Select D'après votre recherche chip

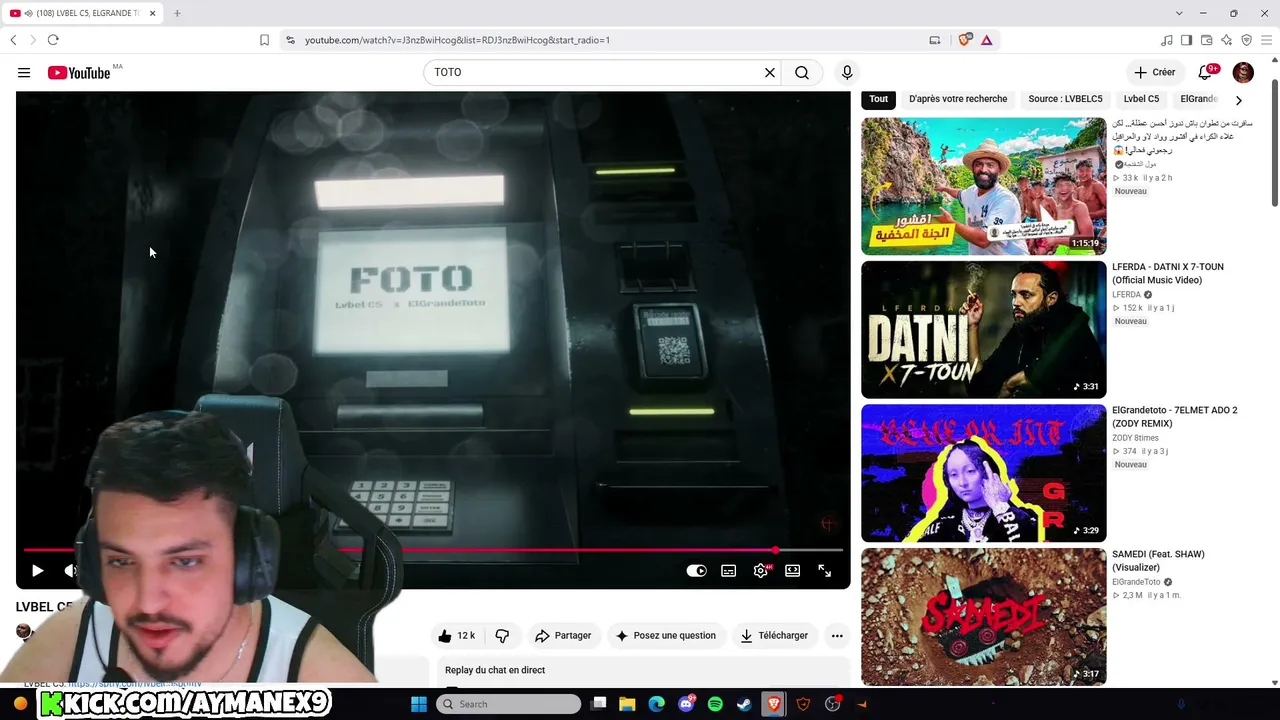pyautogui.click(x=958, y=99)
